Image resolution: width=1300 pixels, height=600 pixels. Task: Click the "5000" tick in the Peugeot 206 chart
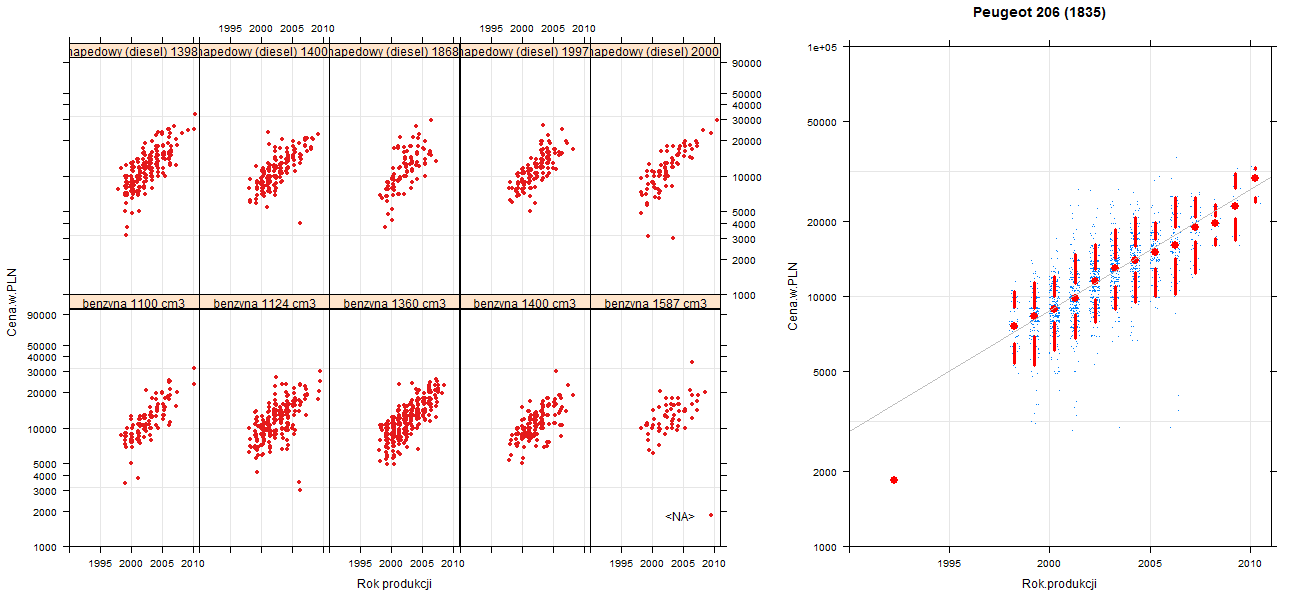[x=827, y=372]
